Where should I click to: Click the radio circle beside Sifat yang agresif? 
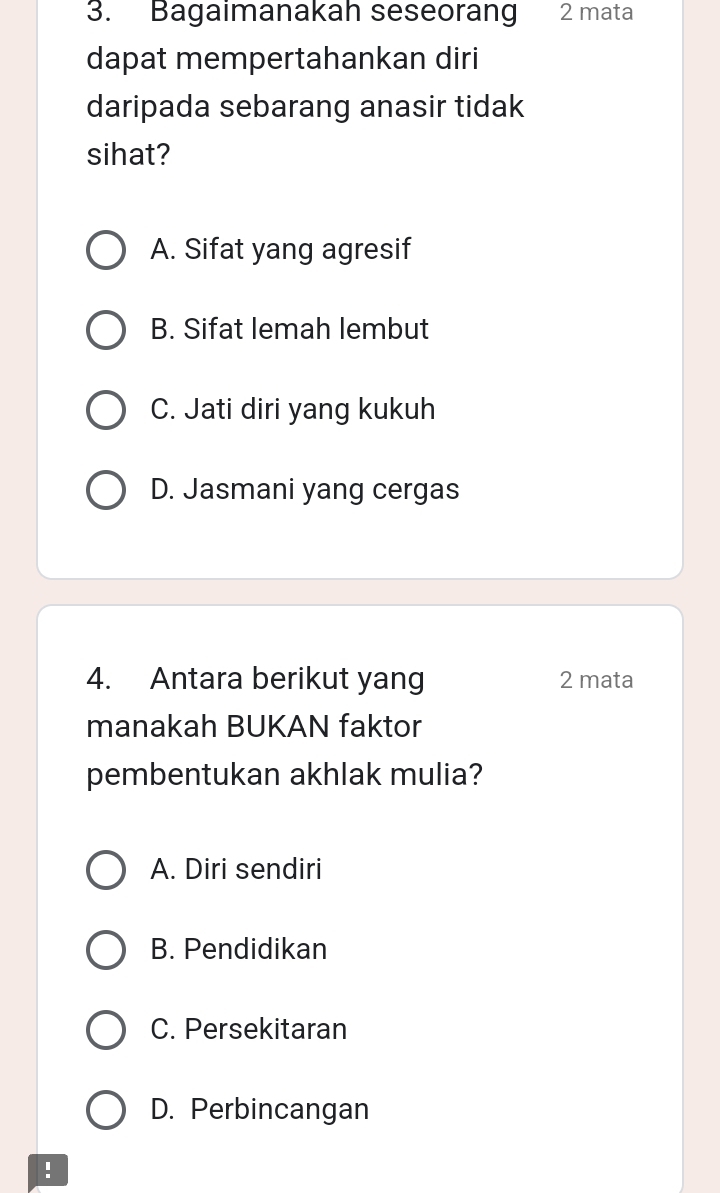click(106, 249)
